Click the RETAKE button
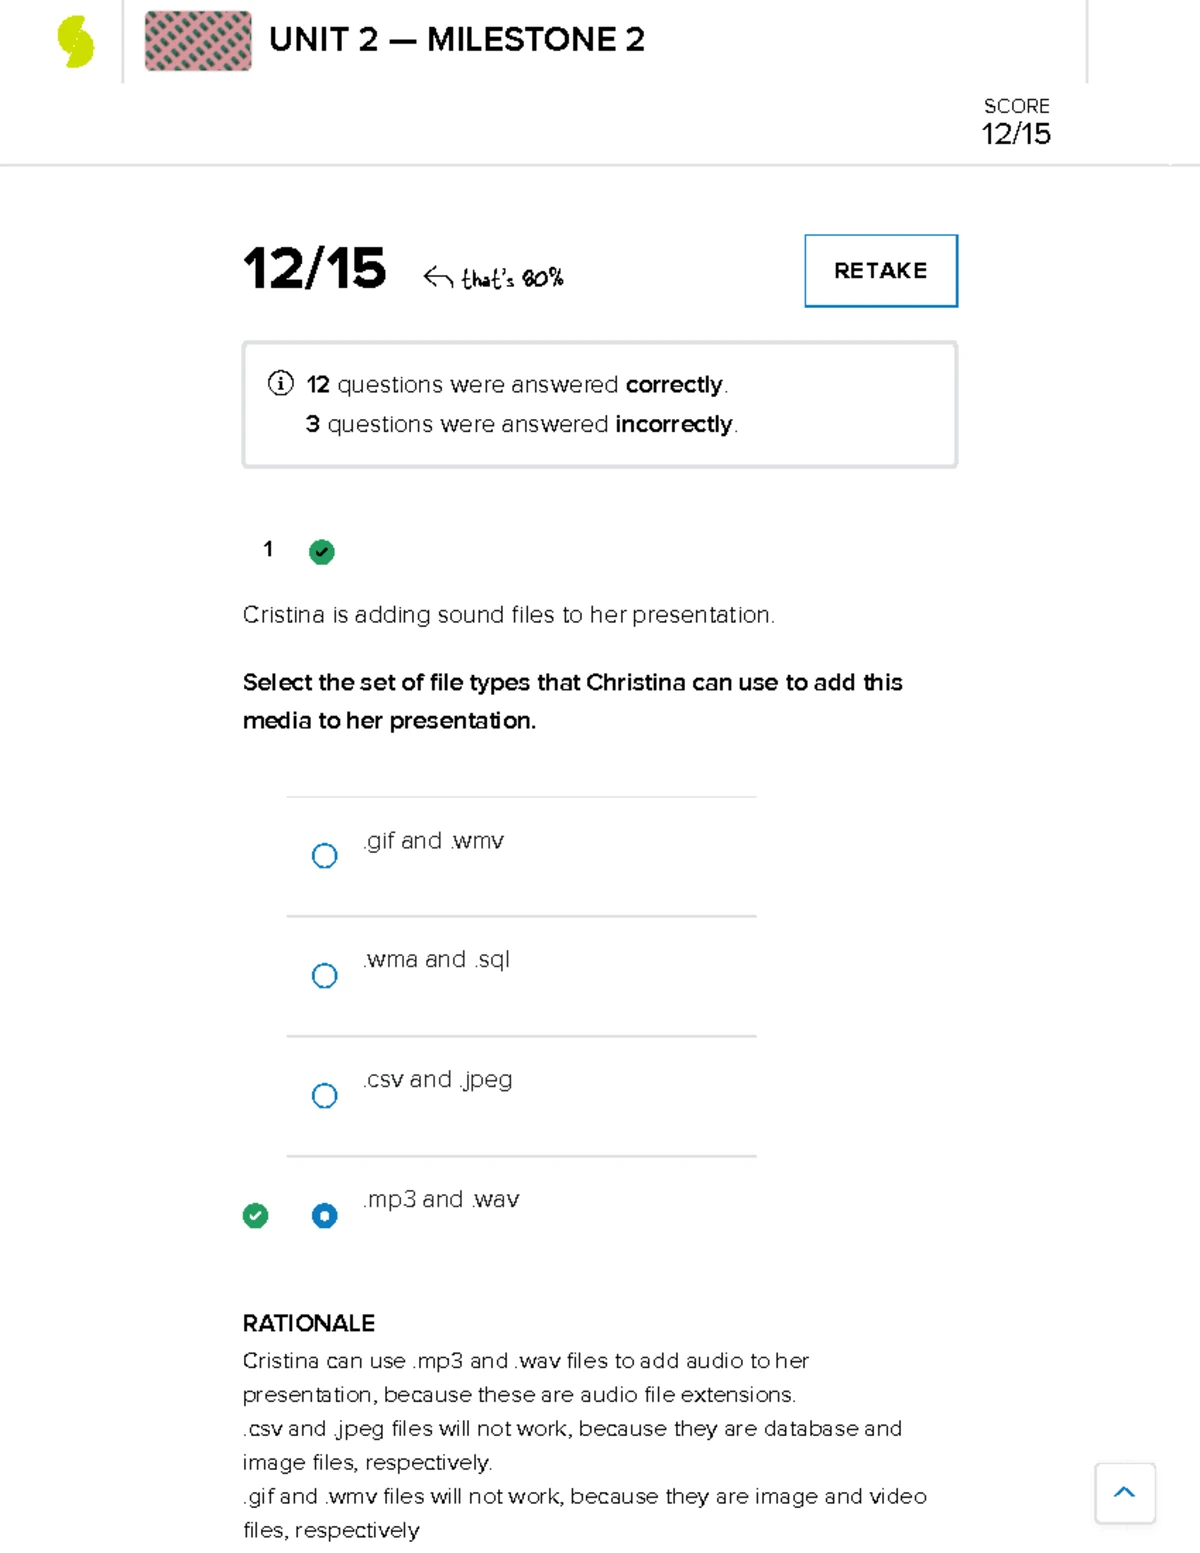 point(881,271)
